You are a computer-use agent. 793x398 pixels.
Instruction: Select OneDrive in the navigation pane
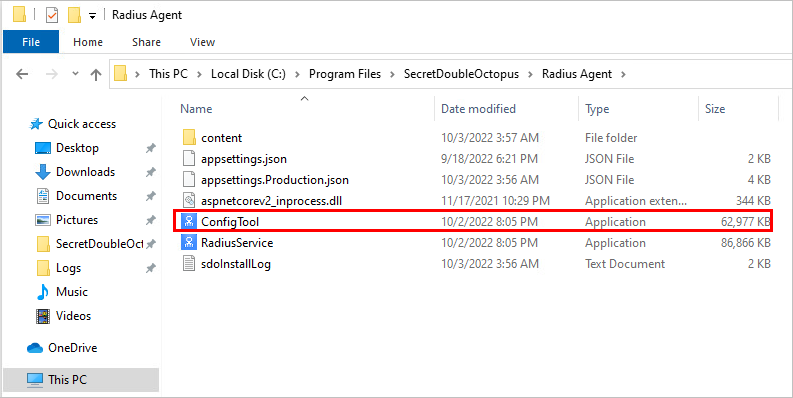[72, 348]
